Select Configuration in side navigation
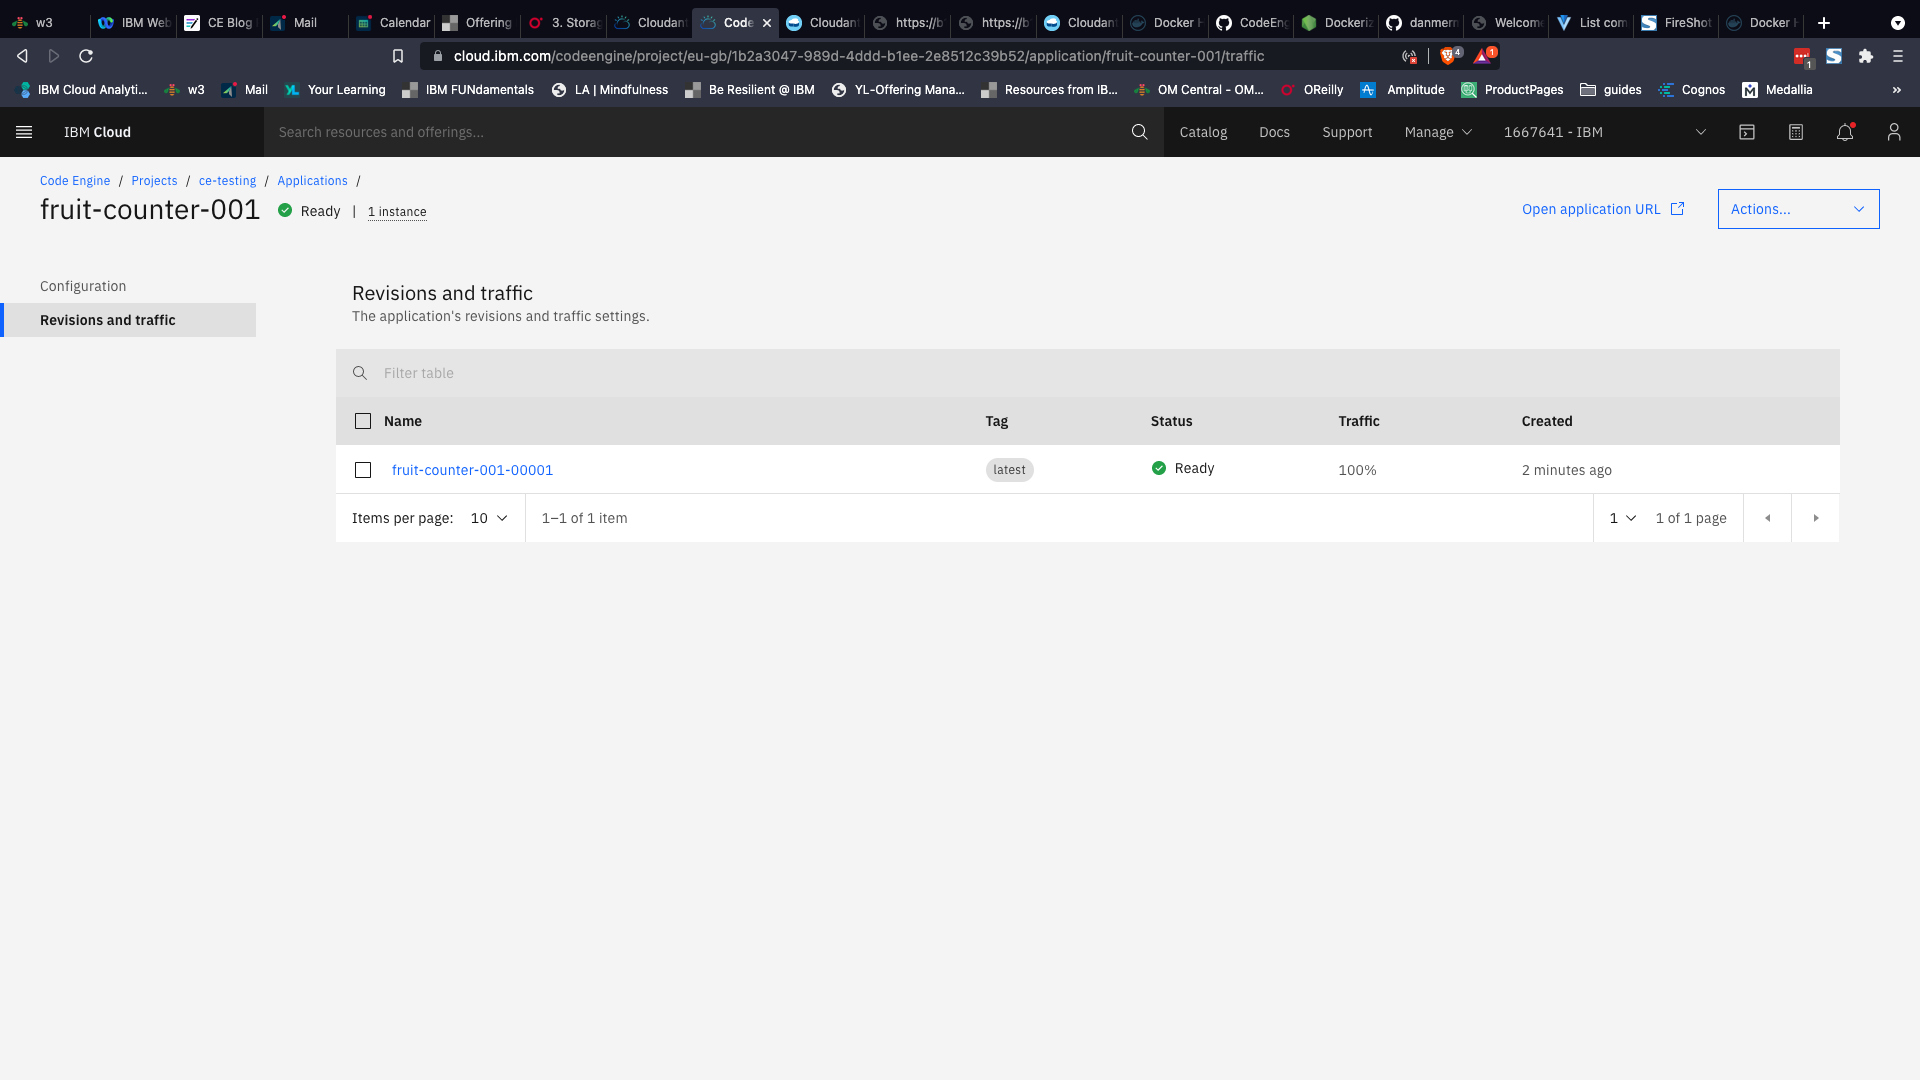Screen dimensions: 1920x1080 click(x=83, y=286)
